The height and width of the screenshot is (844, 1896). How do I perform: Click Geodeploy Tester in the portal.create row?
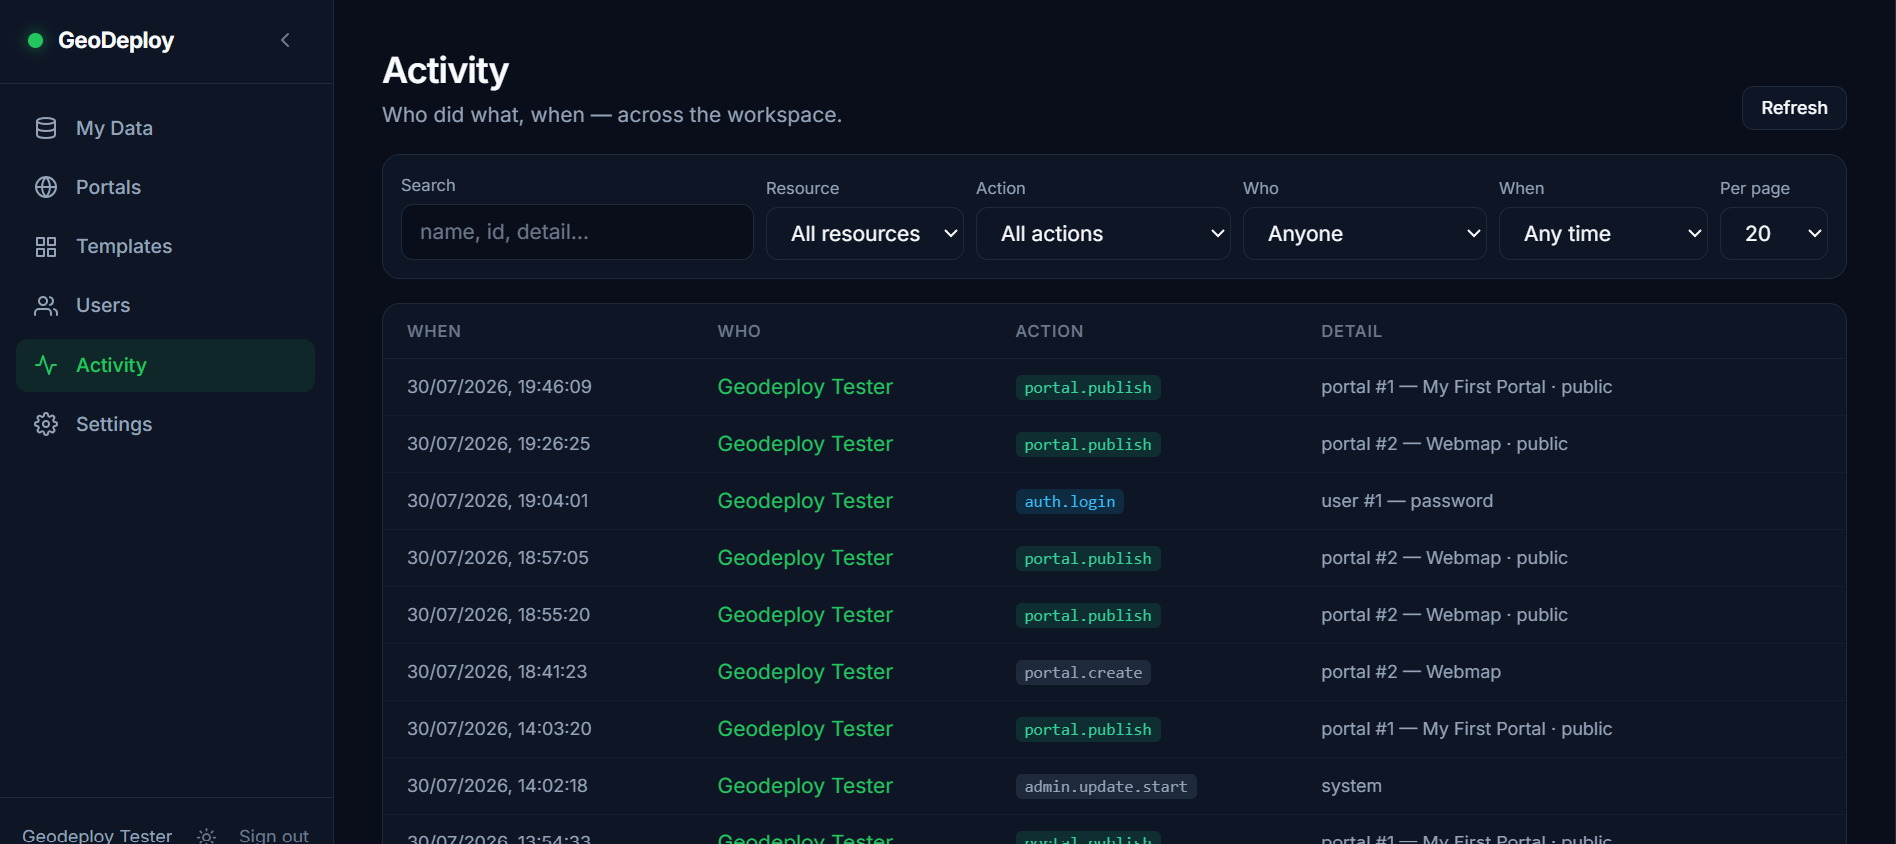point(805,672)
